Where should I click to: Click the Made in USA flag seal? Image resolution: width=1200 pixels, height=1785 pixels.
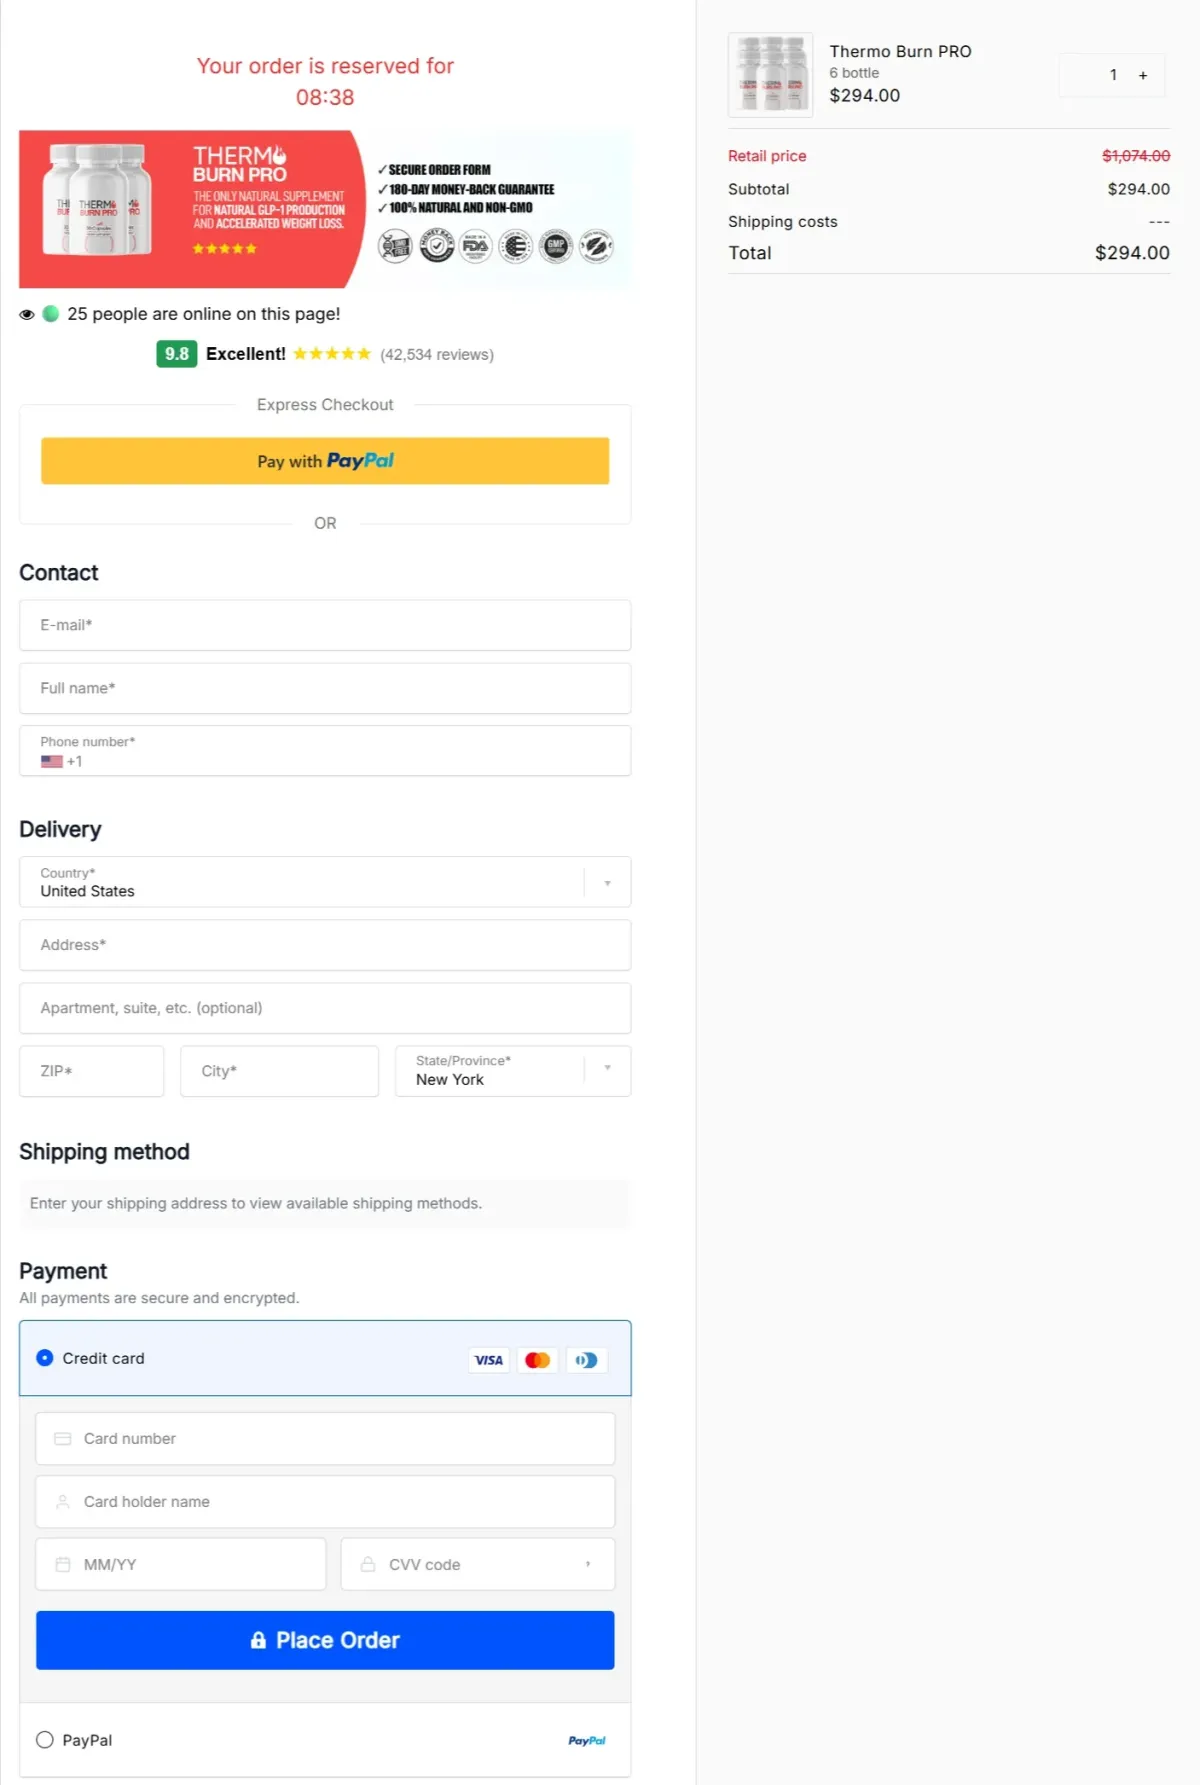(x=514, y=246)
